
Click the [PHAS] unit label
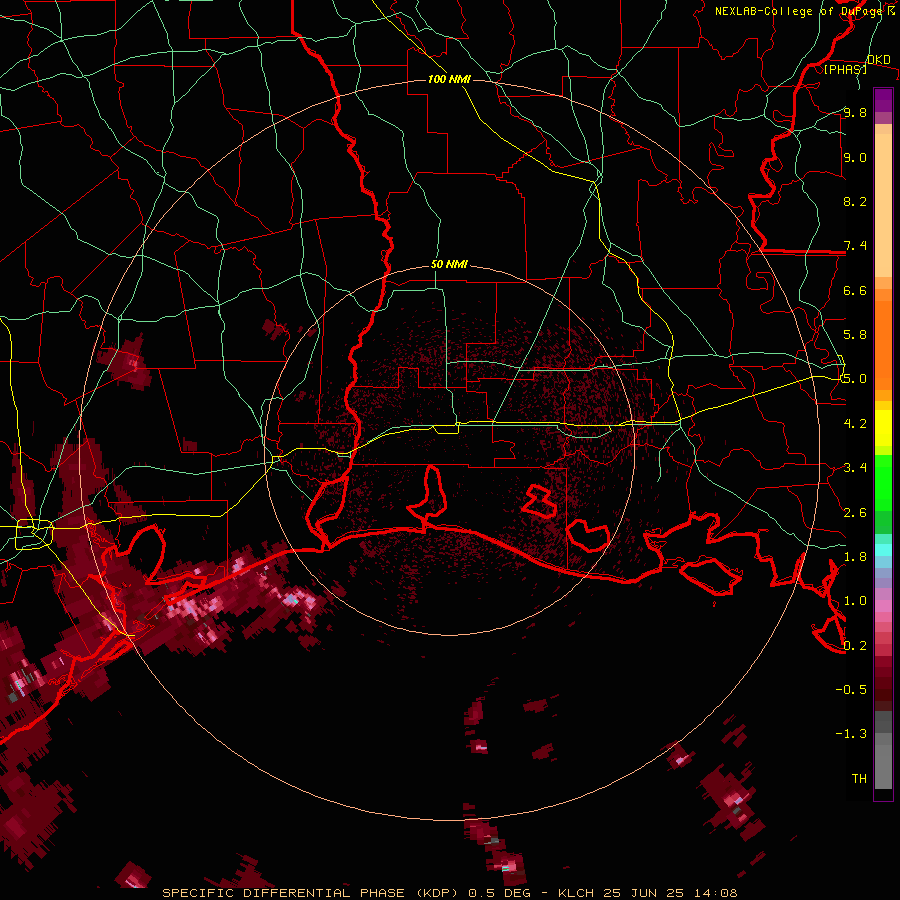pos(845,69)
